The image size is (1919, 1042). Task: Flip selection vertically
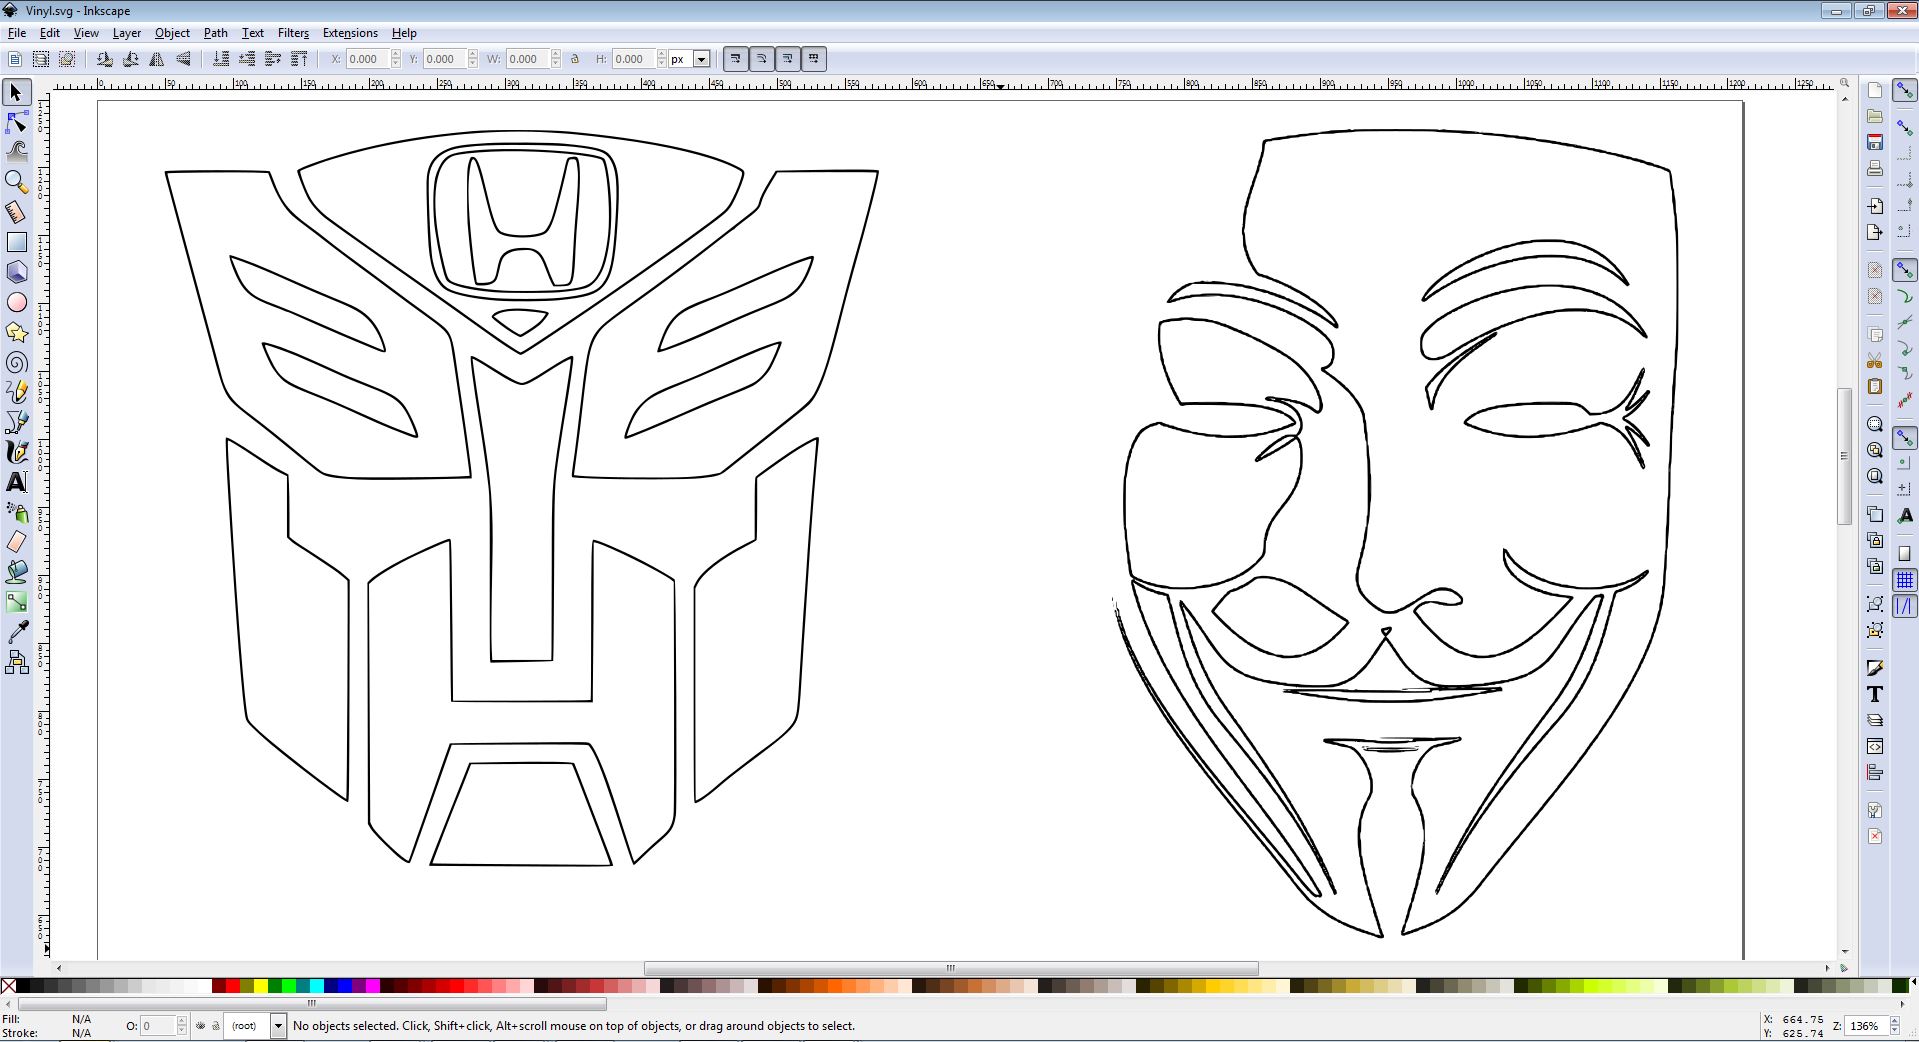point(183,59)
